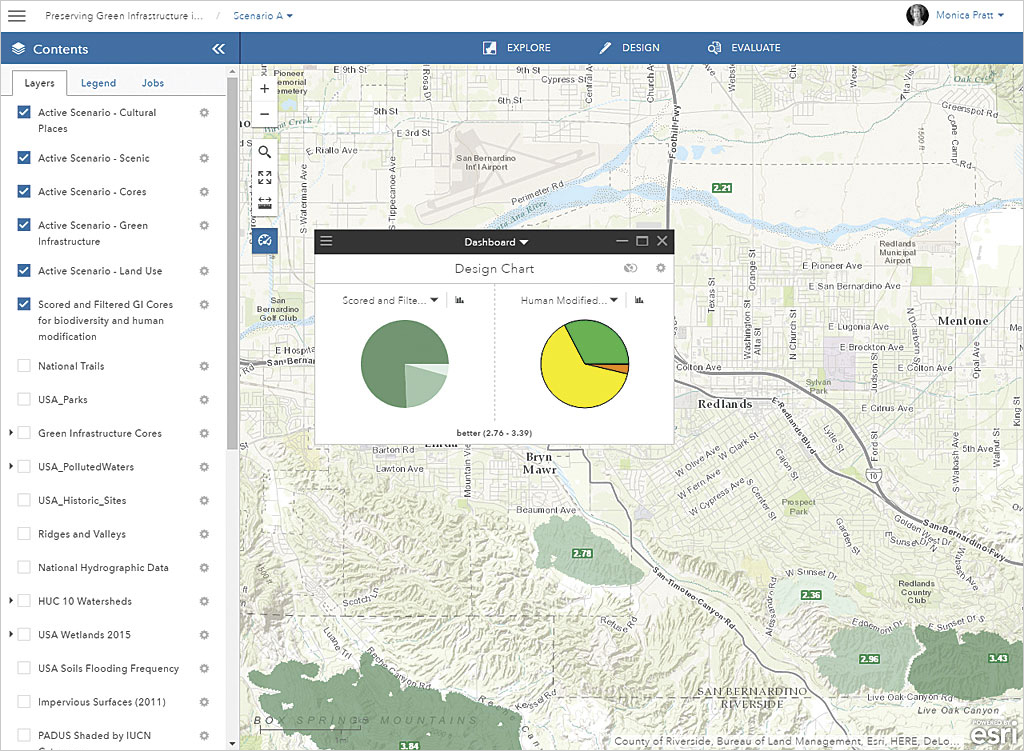Screen dimensions: 1024x751
Task: Collapse the Contents panel
Action: coord(218,49)
